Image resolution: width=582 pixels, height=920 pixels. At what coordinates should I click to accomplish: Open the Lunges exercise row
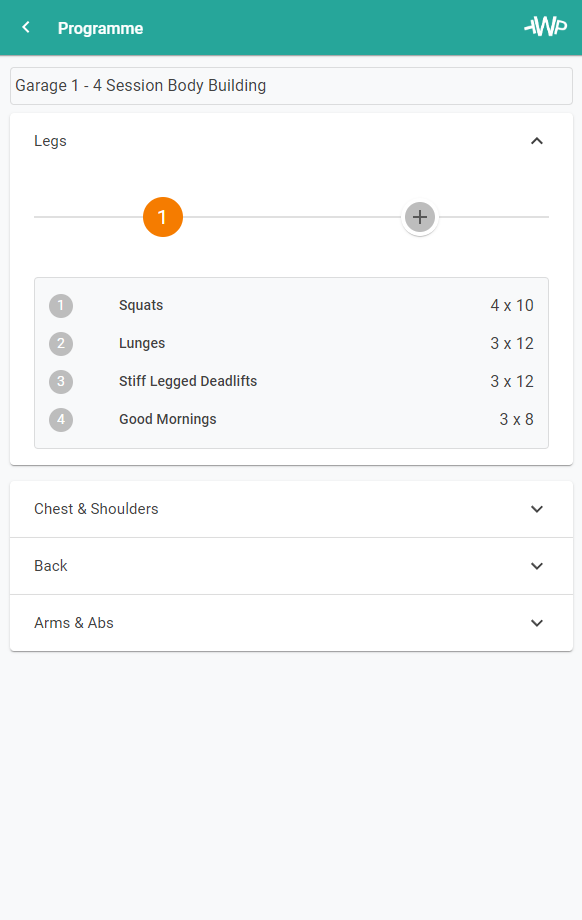click(x=292, y=344)
